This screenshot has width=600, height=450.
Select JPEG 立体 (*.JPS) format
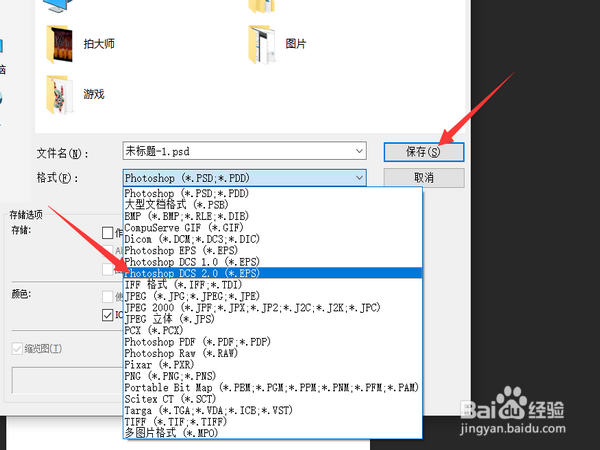point(273,319)
